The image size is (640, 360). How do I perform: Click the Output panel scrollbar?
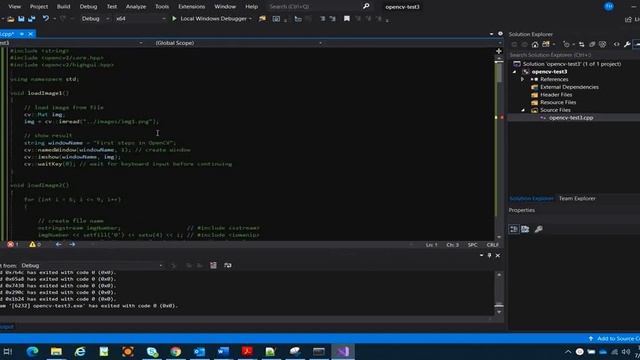(x=499, y=293)
